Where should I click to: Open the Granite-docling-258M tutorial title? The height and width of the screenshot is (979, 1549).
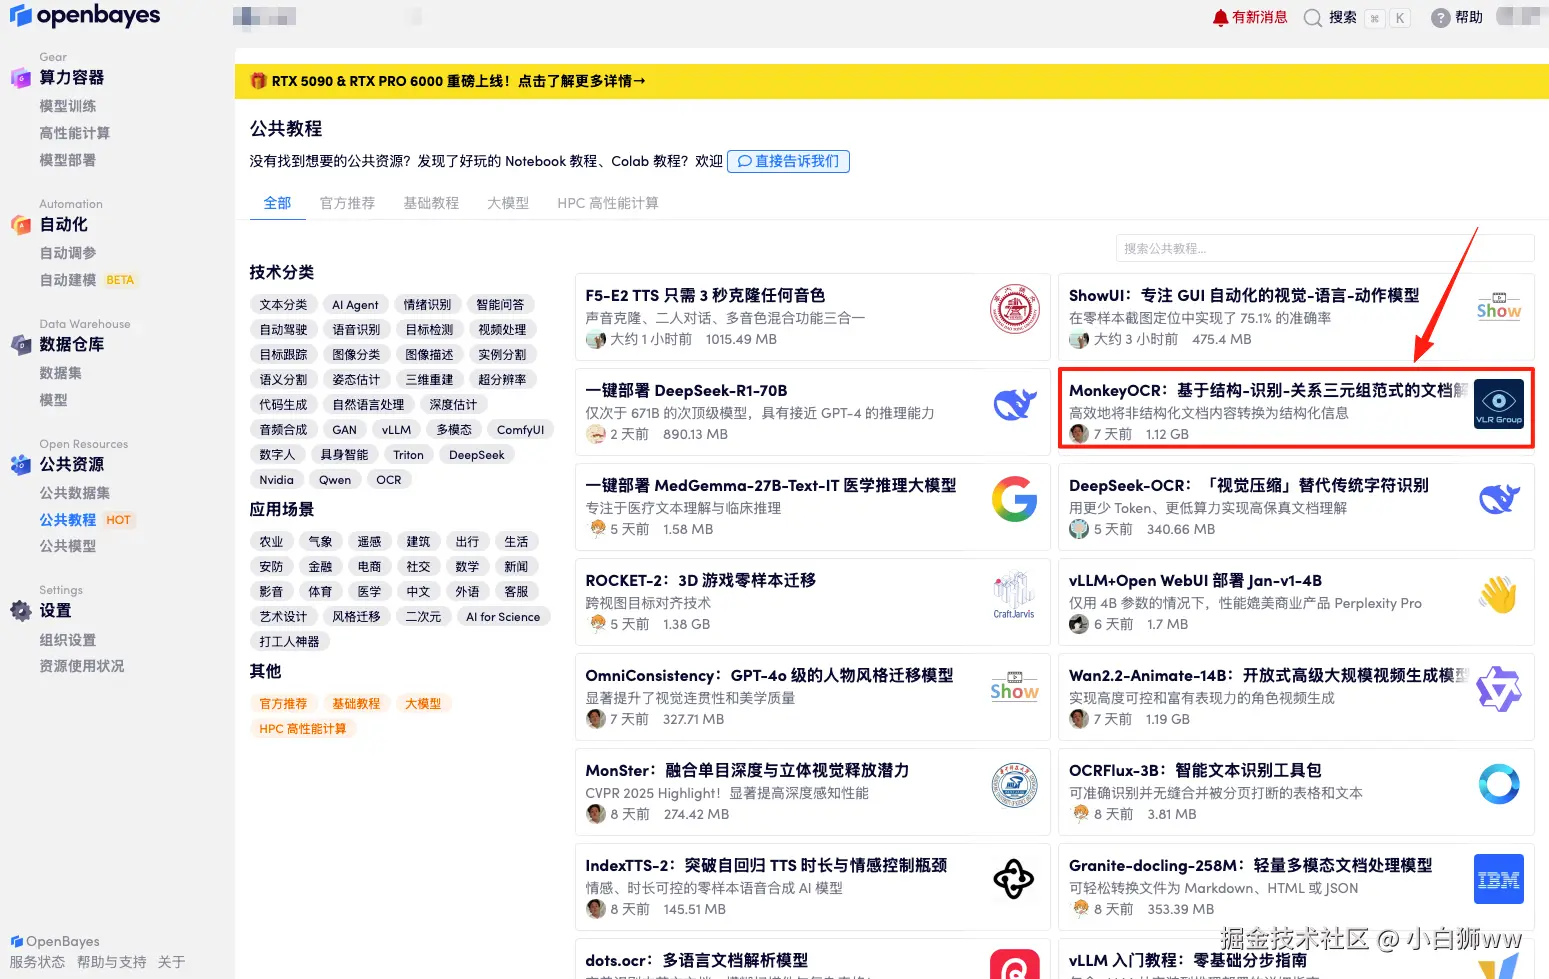pos(1250,866)
